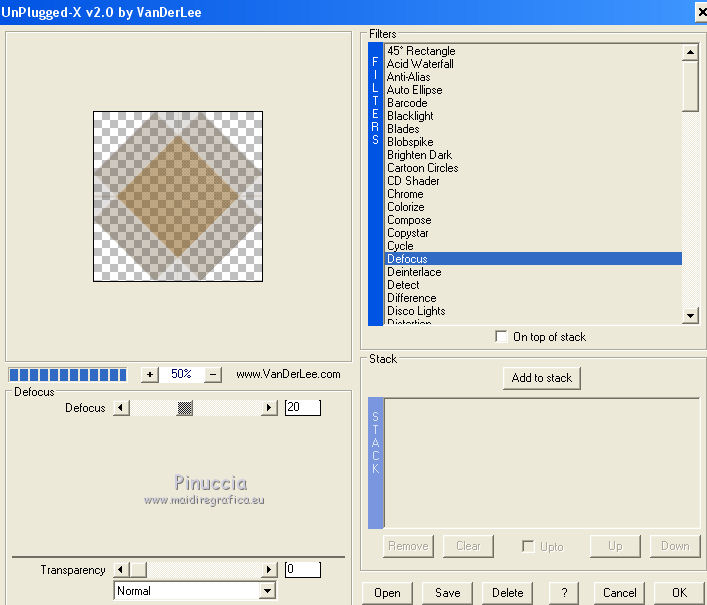Click the filter list scrollbar thumb
The width and height of the screenshot is (707, 605).
click(x=690, y=86)
